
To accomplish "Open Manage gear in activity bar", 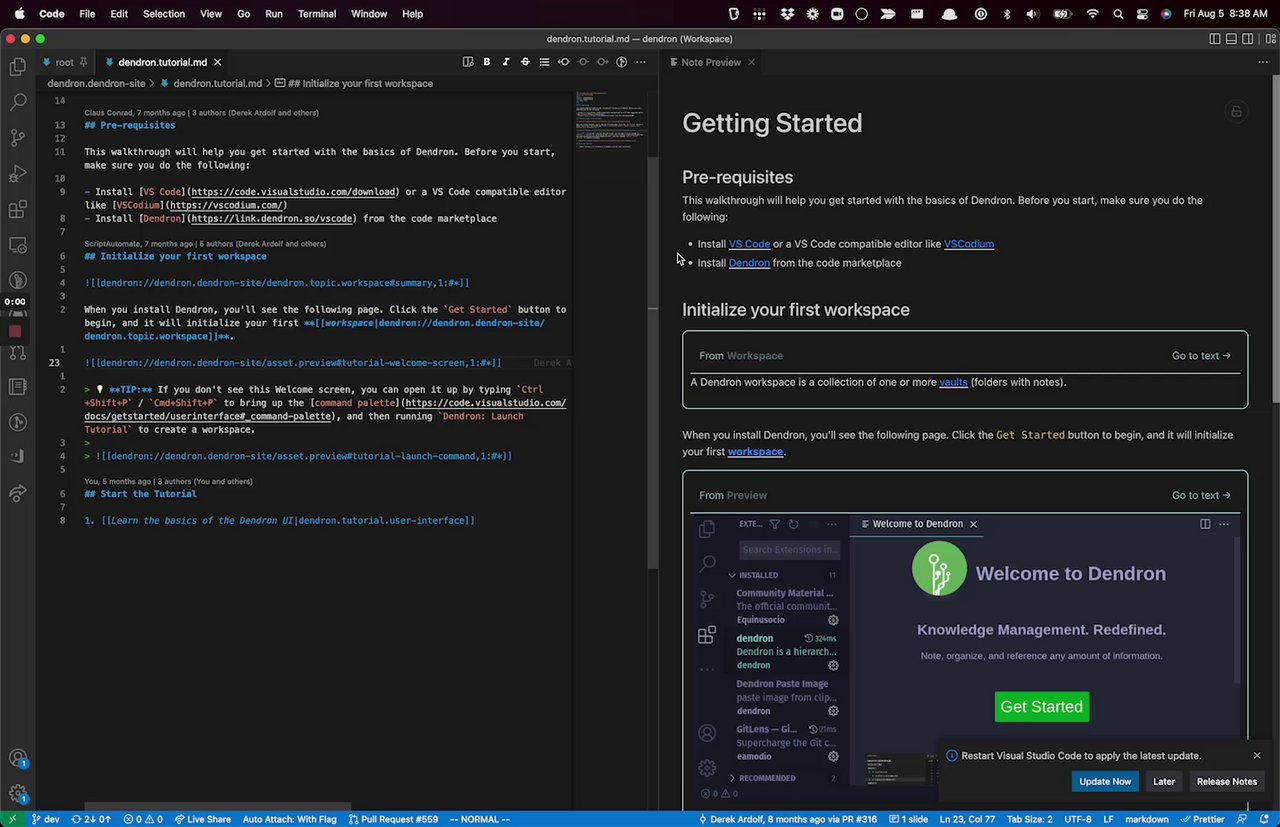I will pos(17,794).
